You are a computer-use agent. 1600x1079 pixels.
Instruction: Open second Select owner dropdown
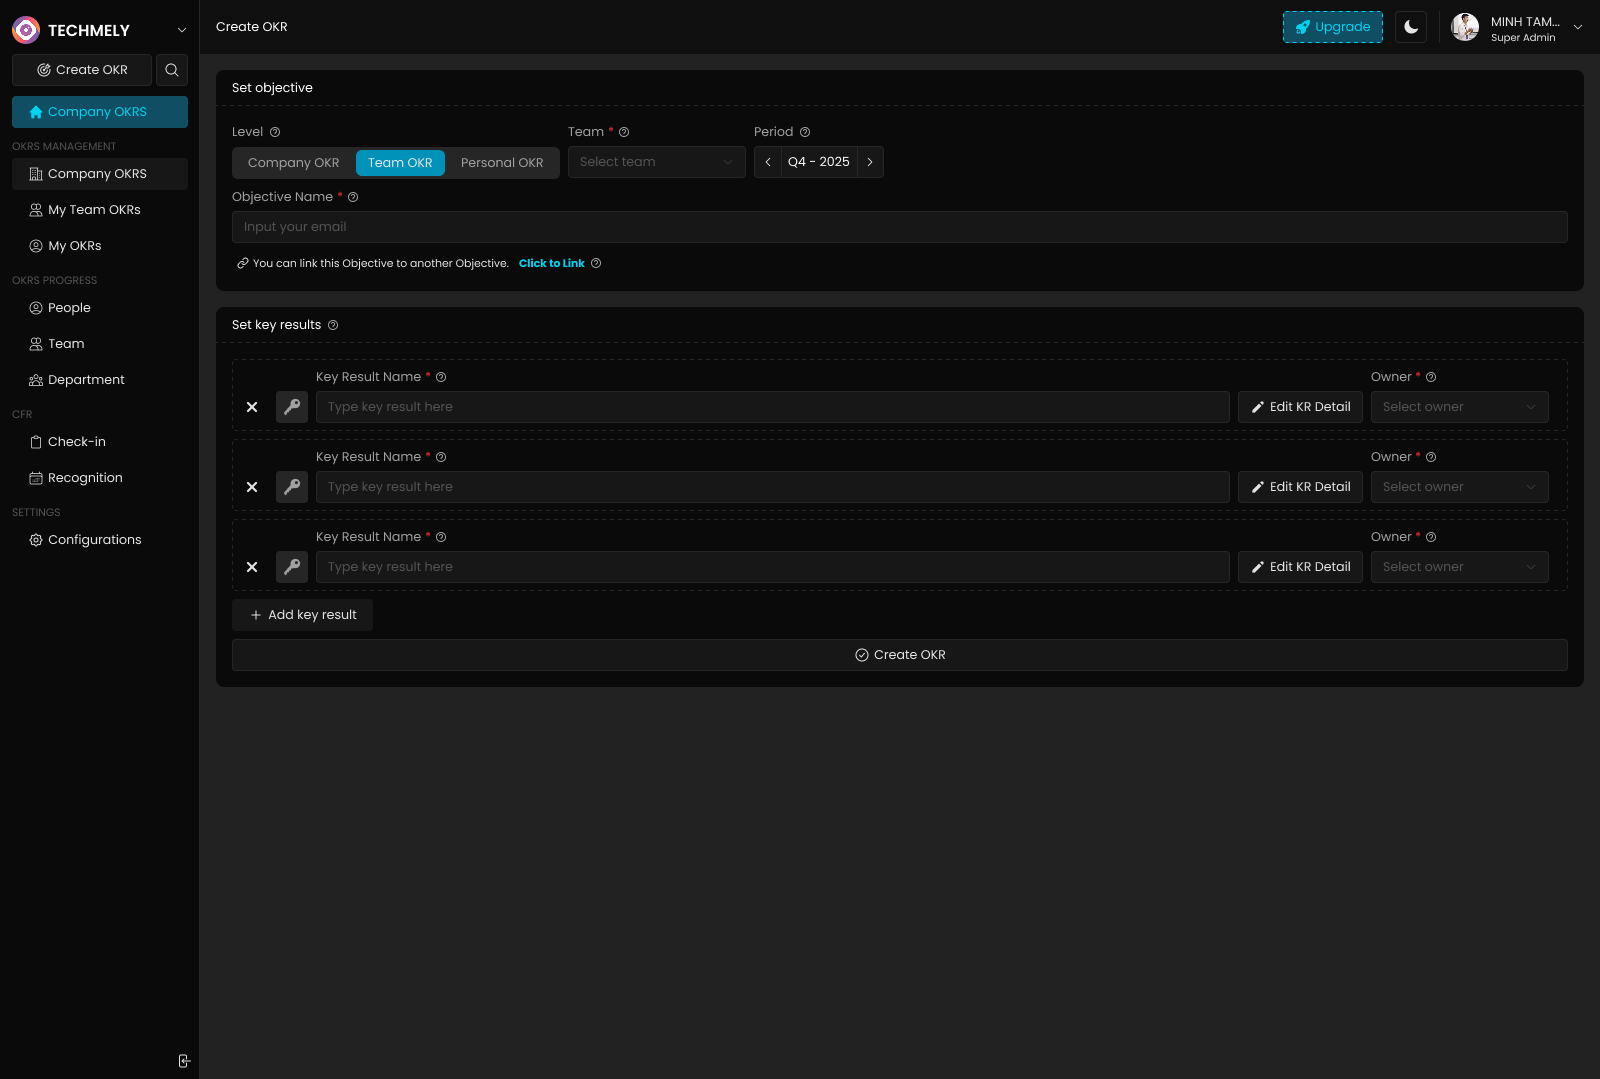coord(1460,487)
